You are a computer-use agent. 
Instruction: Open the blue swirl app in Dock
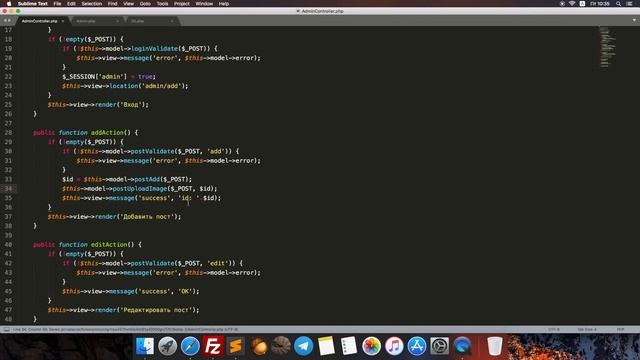(x=462, y=346)
